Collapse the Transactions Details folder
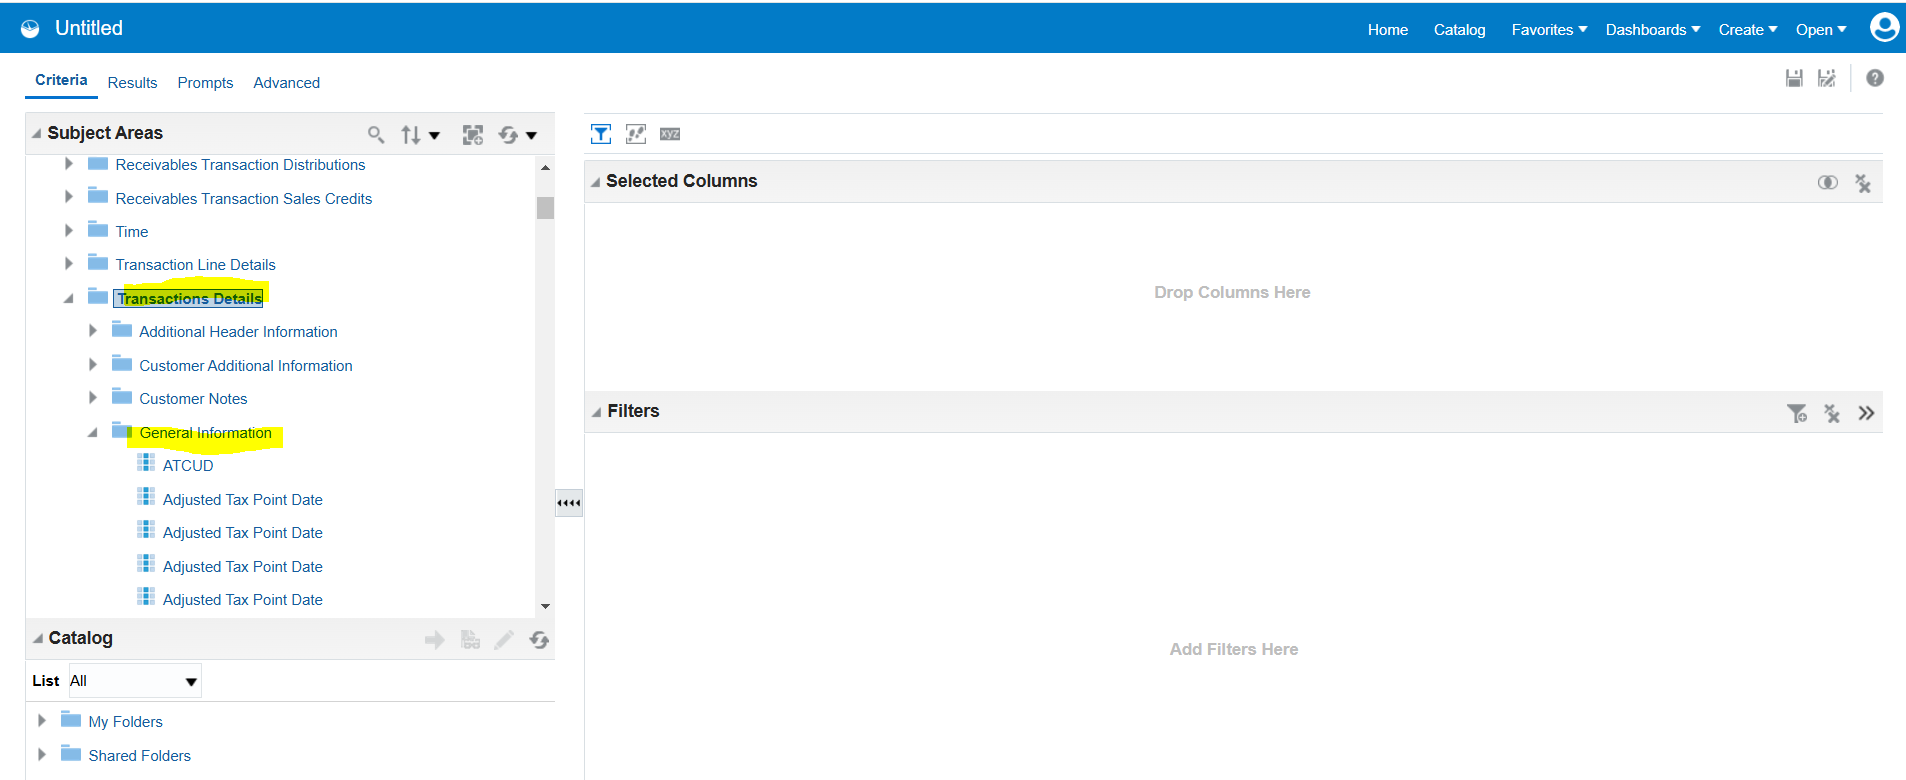Viewport: 1906px width, 780px height. tap(69, 298)
